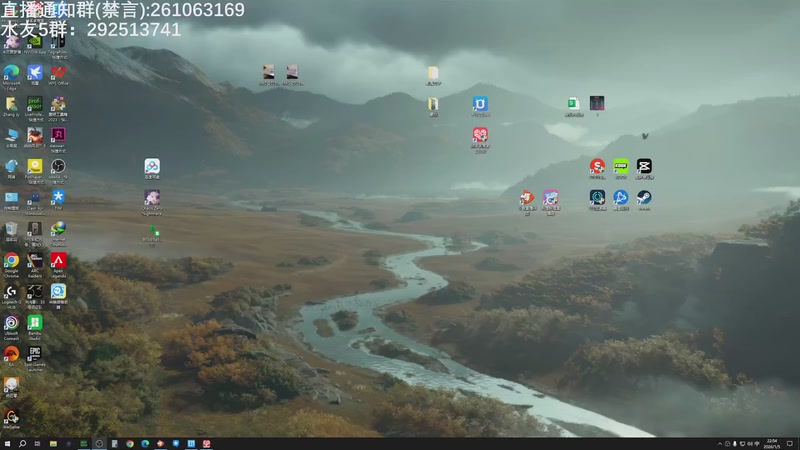Open the green spreadsheet file on desktop
This screenshot has width=800, height=450.
(x=574, y=106)
